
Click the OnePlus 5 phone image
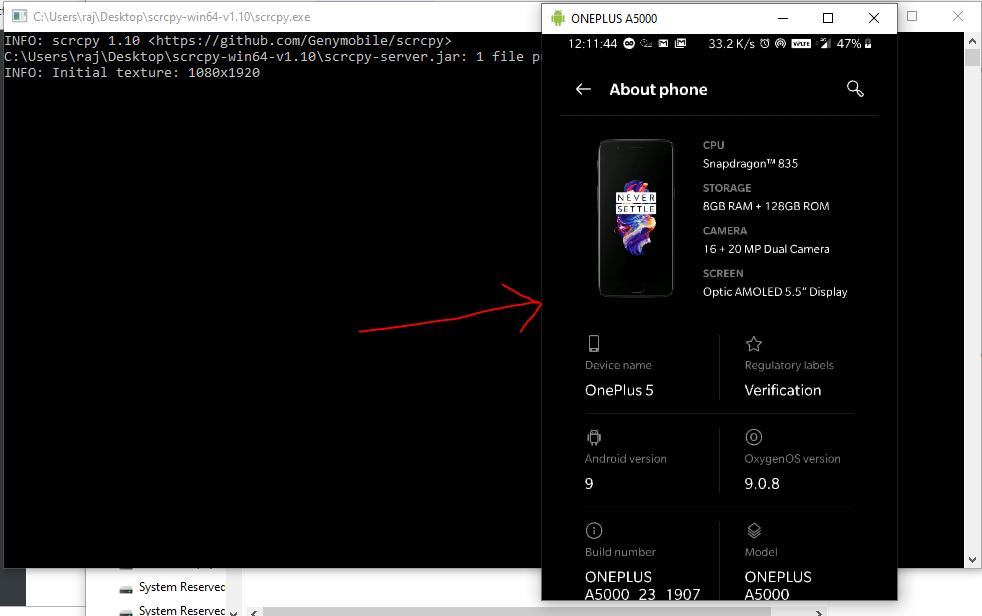pyautogui.click(x=636, y=218)
